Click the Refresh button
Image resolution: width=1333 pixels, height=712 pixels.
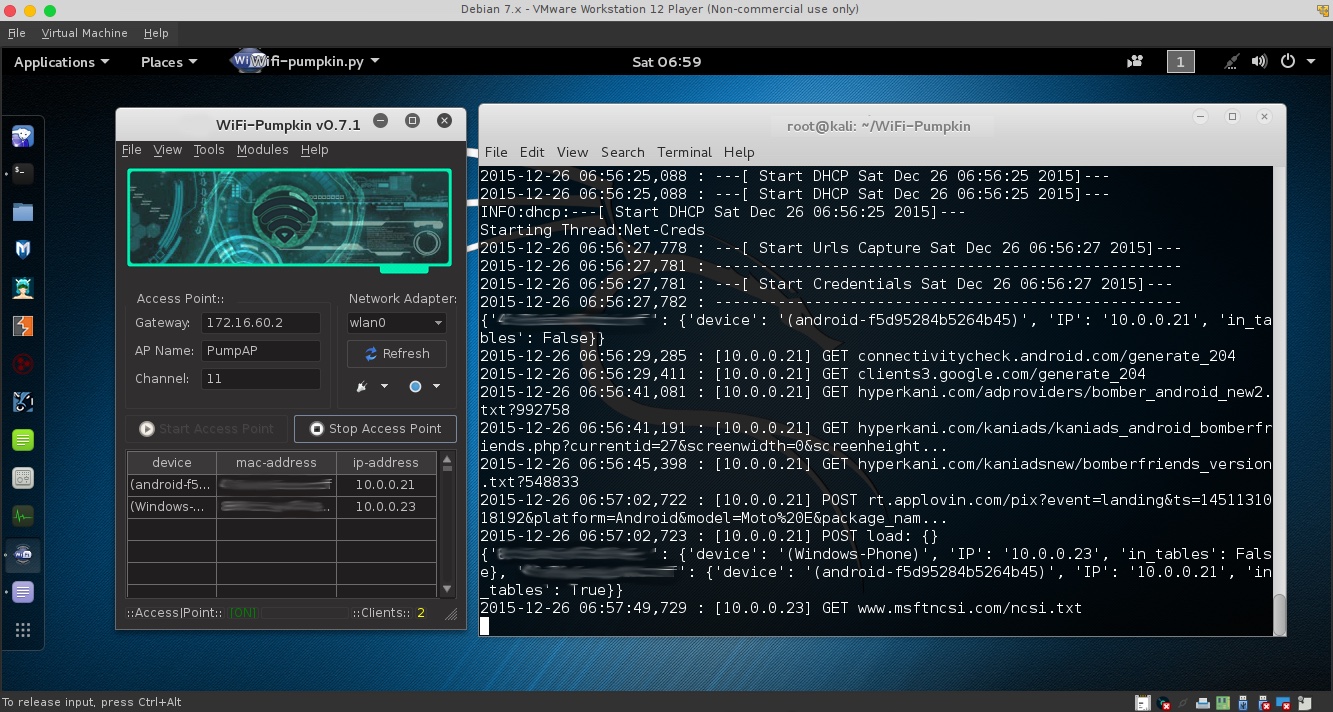point(396,354)
